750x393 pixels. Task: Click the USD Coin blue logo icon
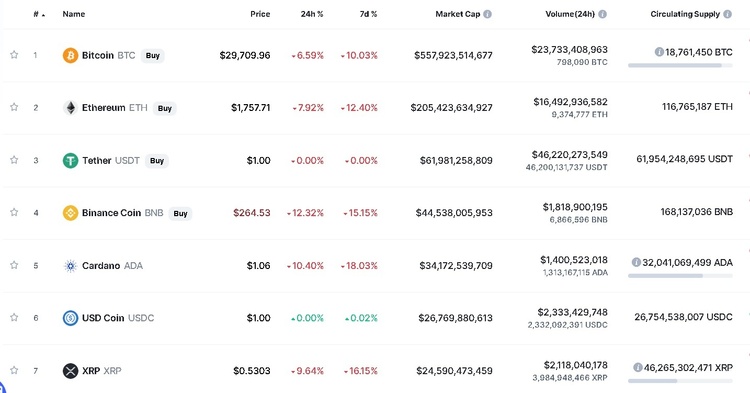[70, 318]
